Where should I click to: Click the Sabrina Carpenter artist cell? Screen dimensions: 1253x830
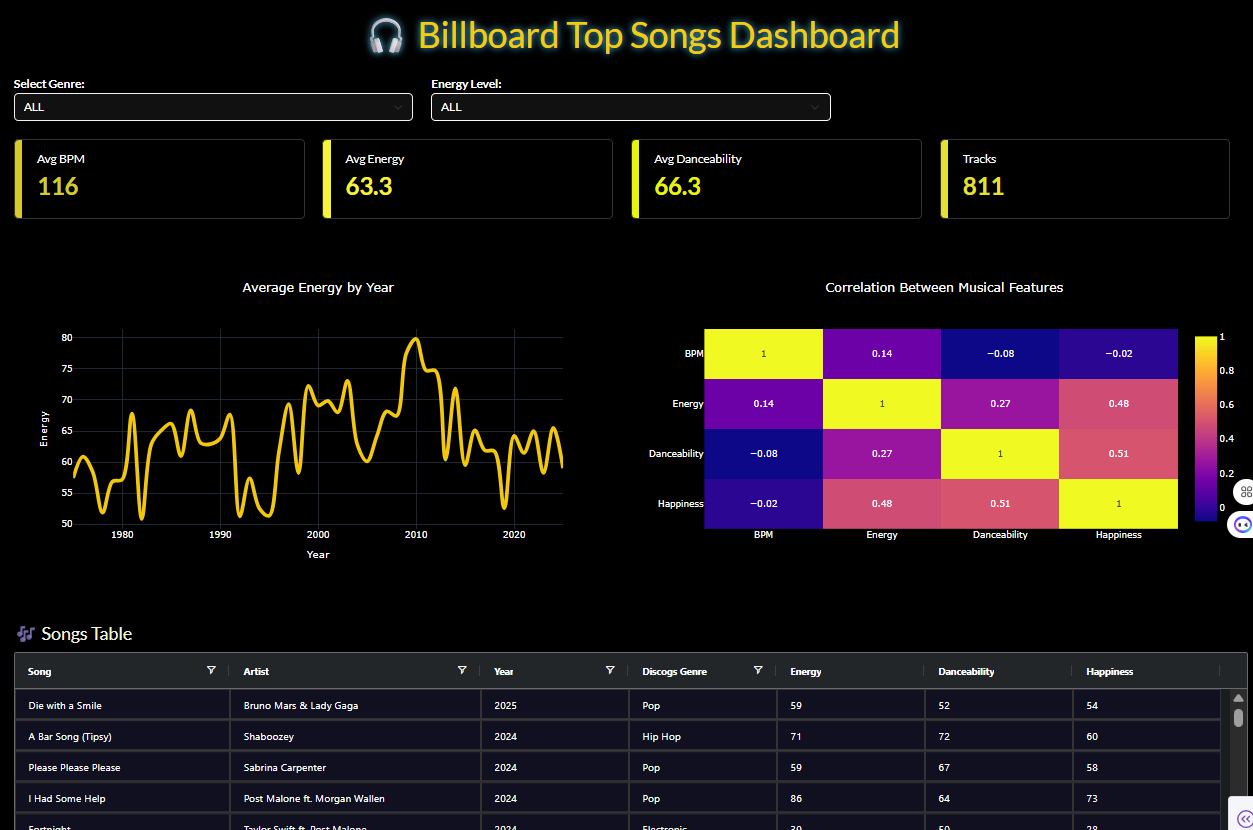tap(285, 768)
